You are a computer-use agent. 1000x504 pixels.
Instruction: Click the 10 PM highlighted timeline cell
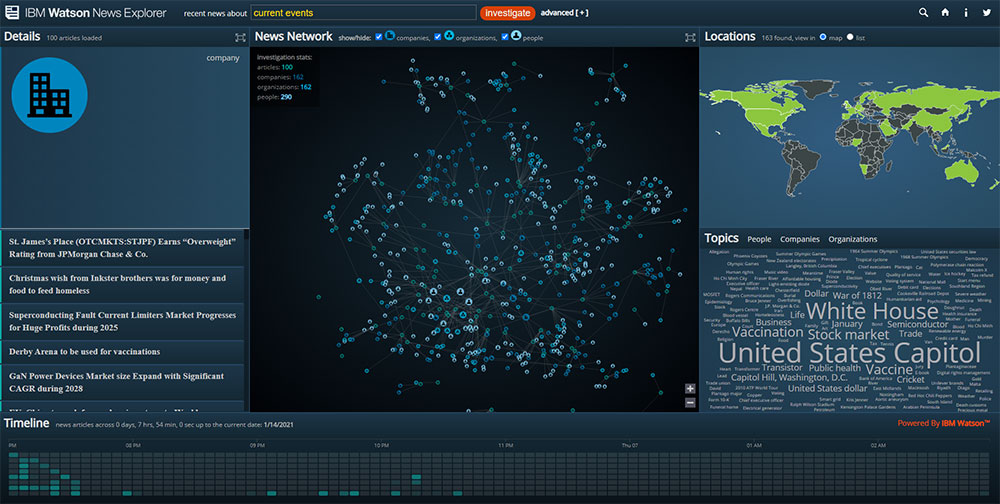click(416, 477)
